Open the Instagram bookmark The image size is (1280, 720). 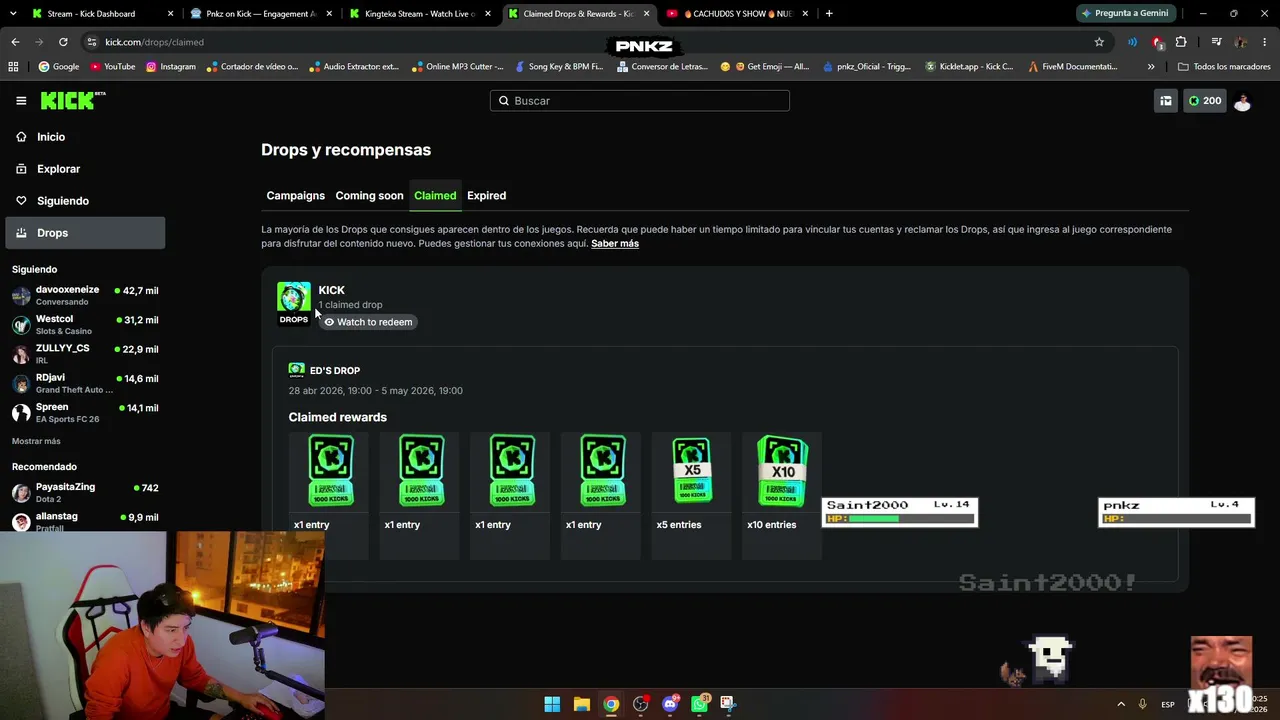(171, 67)
